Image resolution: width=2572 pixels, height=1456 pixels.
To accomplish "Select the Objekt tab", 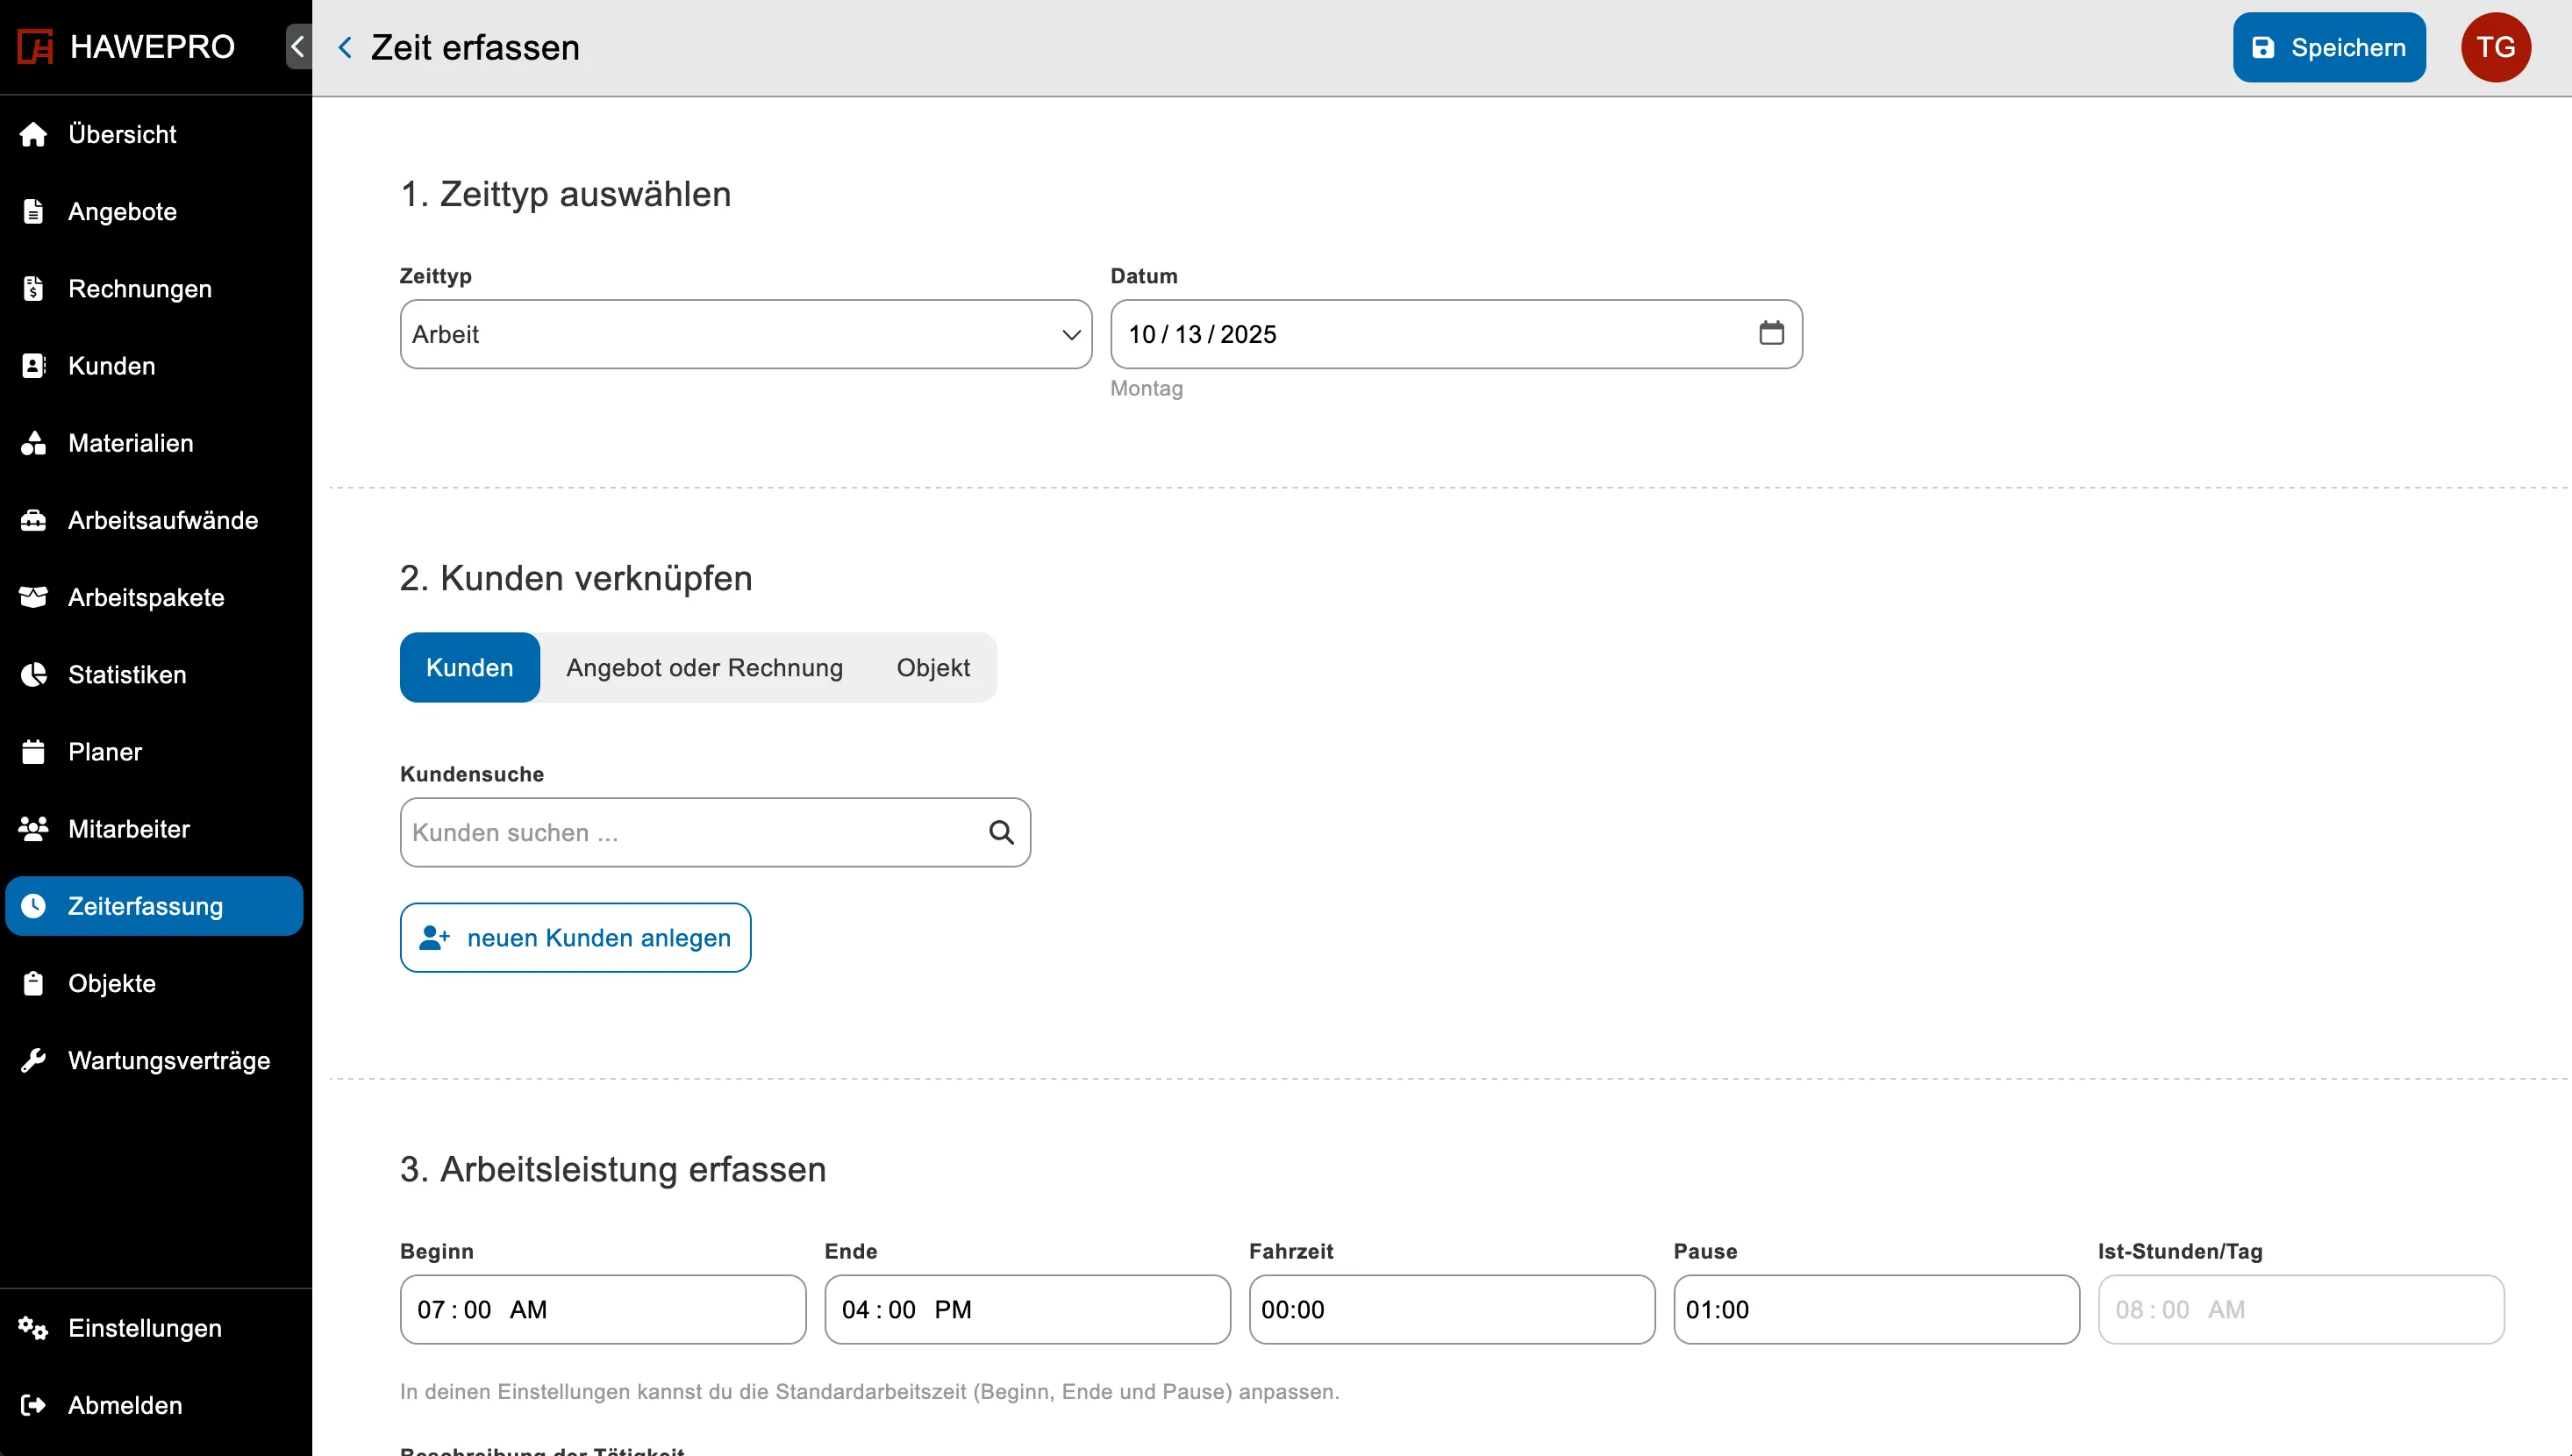I will pyautogui.click(x=932, y=667).
